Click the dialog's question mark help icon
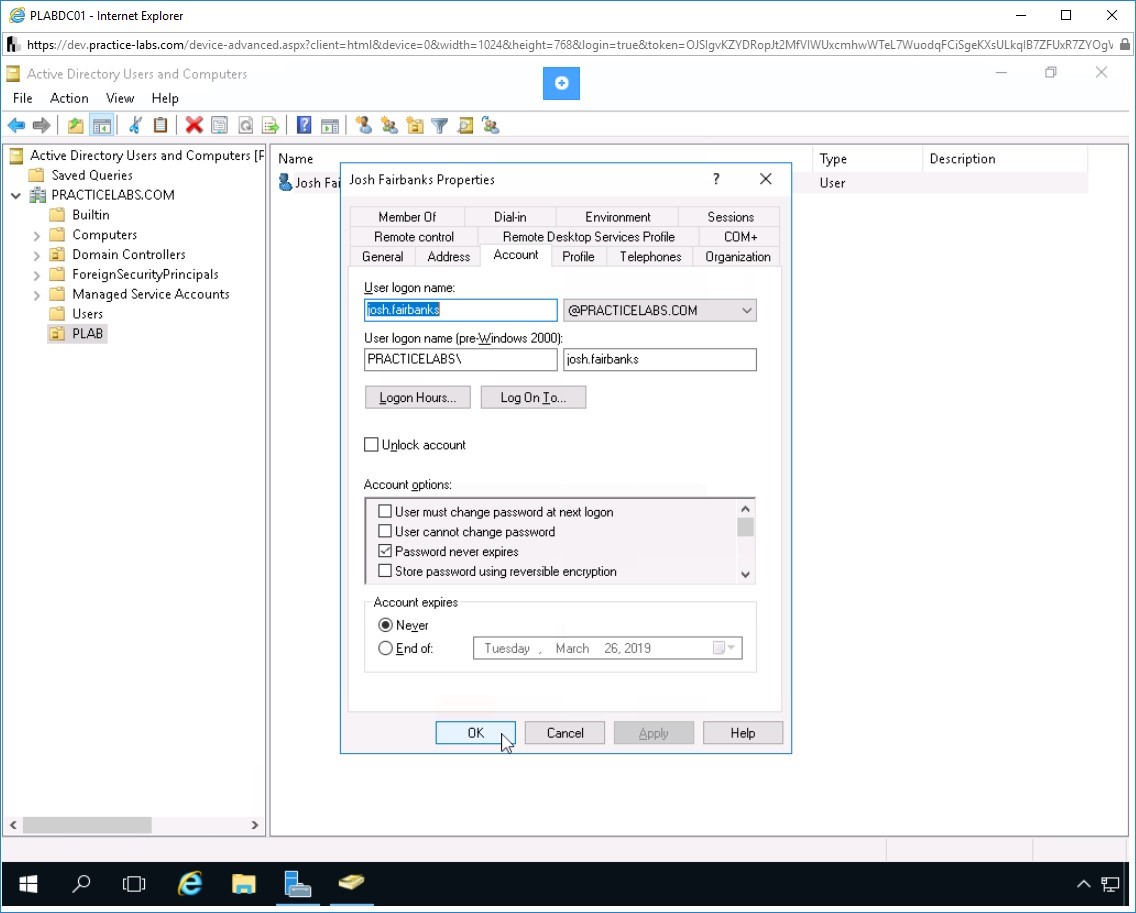Screen dimensions: 1136x913 (716, 179)
